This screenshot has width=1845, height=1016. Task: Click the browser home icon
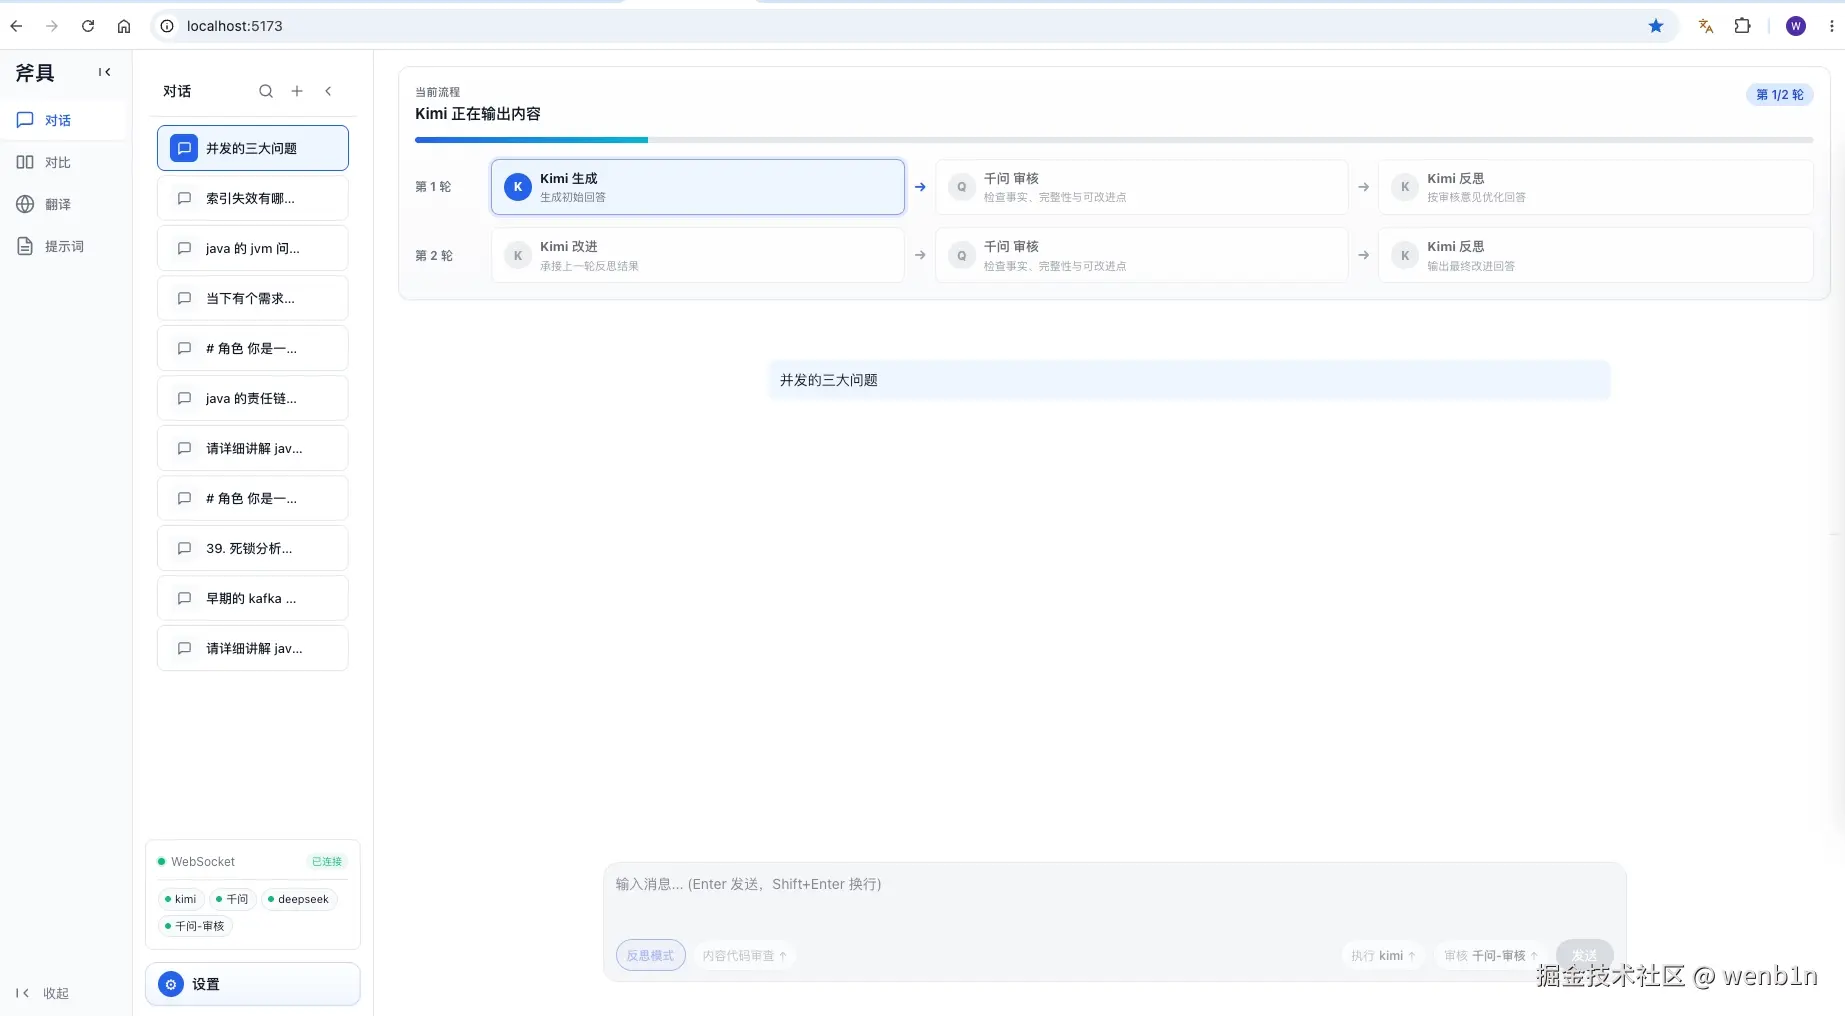pos(124,26)
